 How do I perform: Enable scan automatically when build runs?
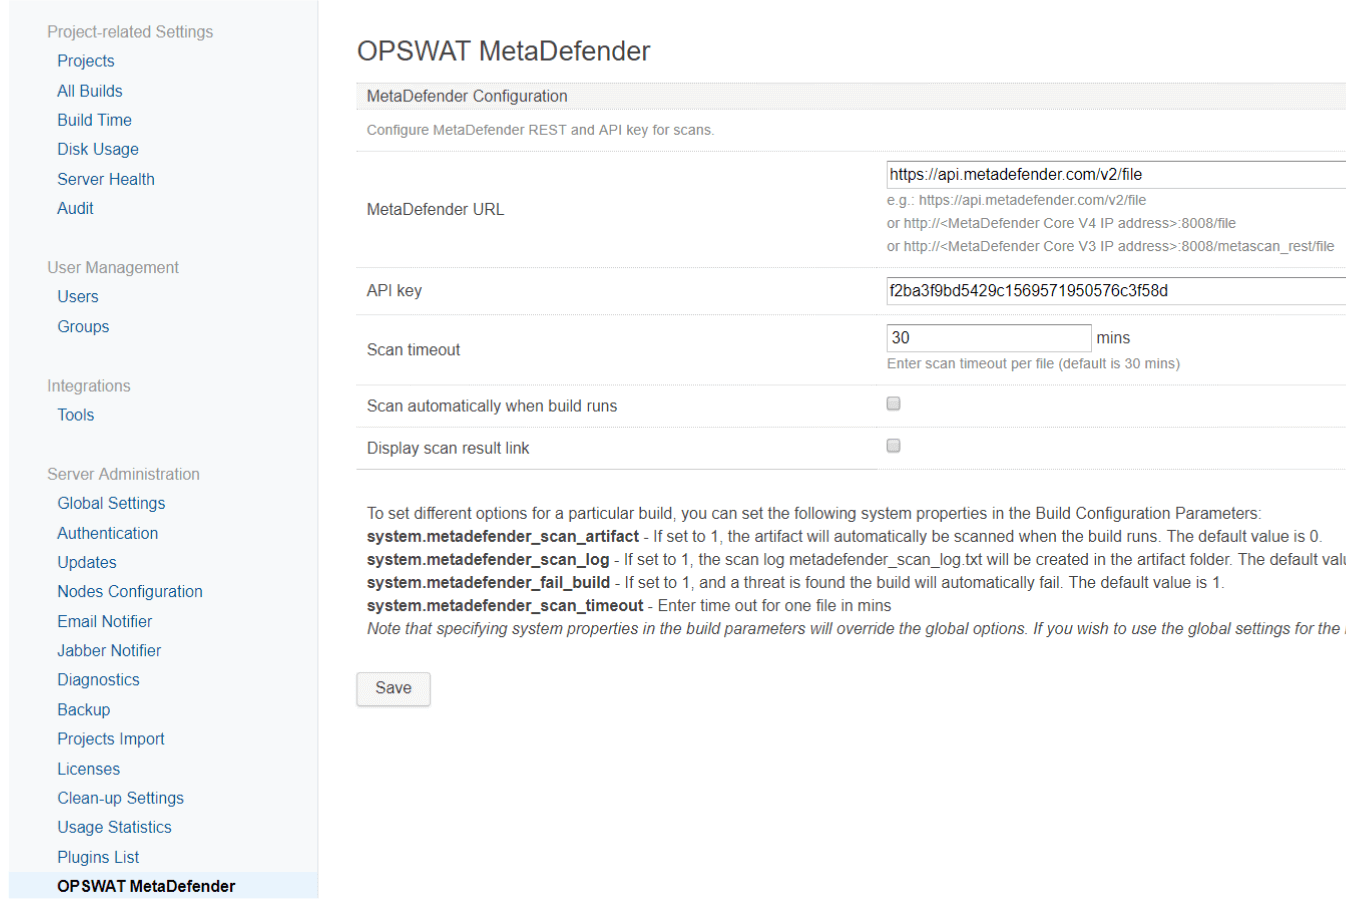click(x=893, y=403)
